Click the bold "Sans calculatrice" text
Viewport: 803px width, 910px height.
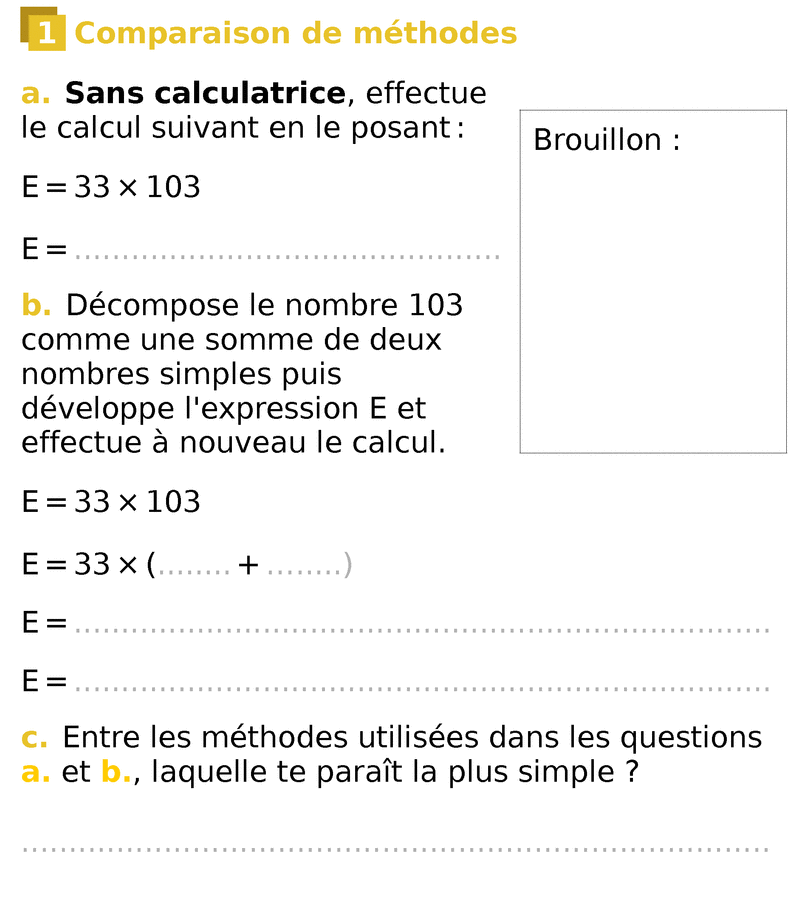(x=205, y=94)
